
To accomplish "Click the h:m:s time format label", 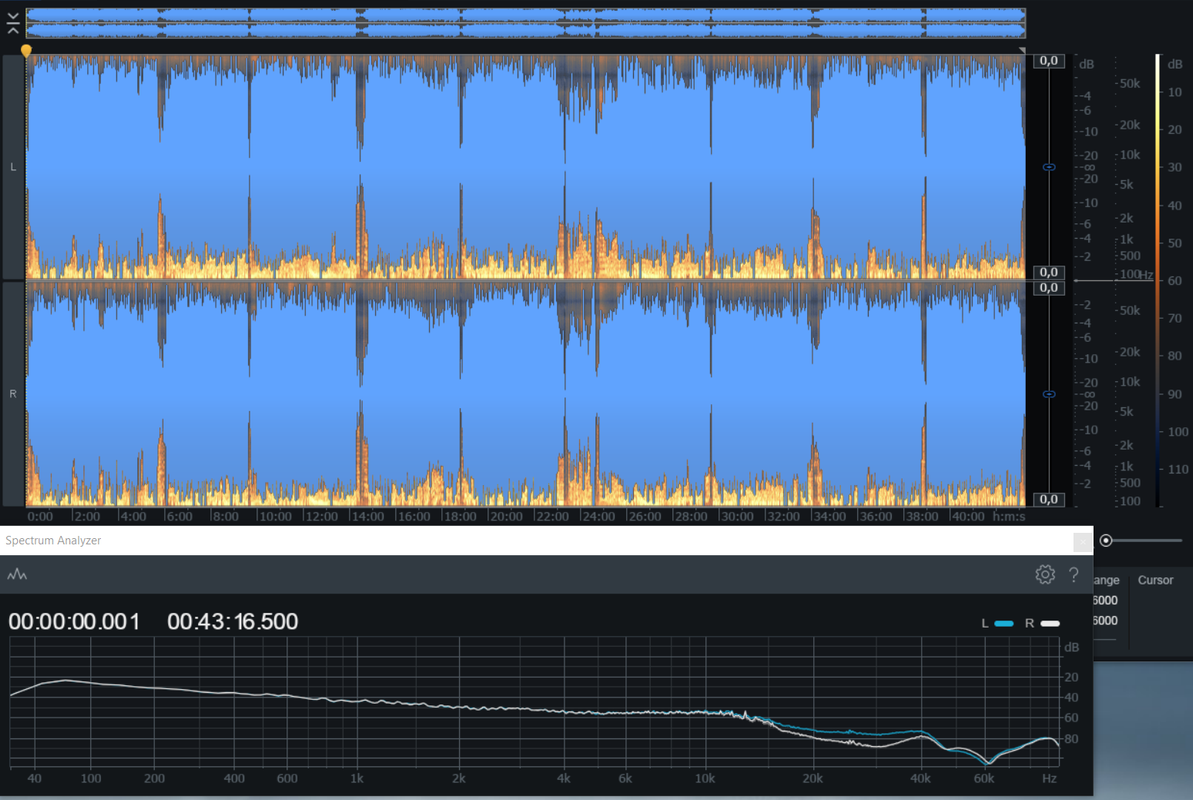I will tap(1009, 516).
